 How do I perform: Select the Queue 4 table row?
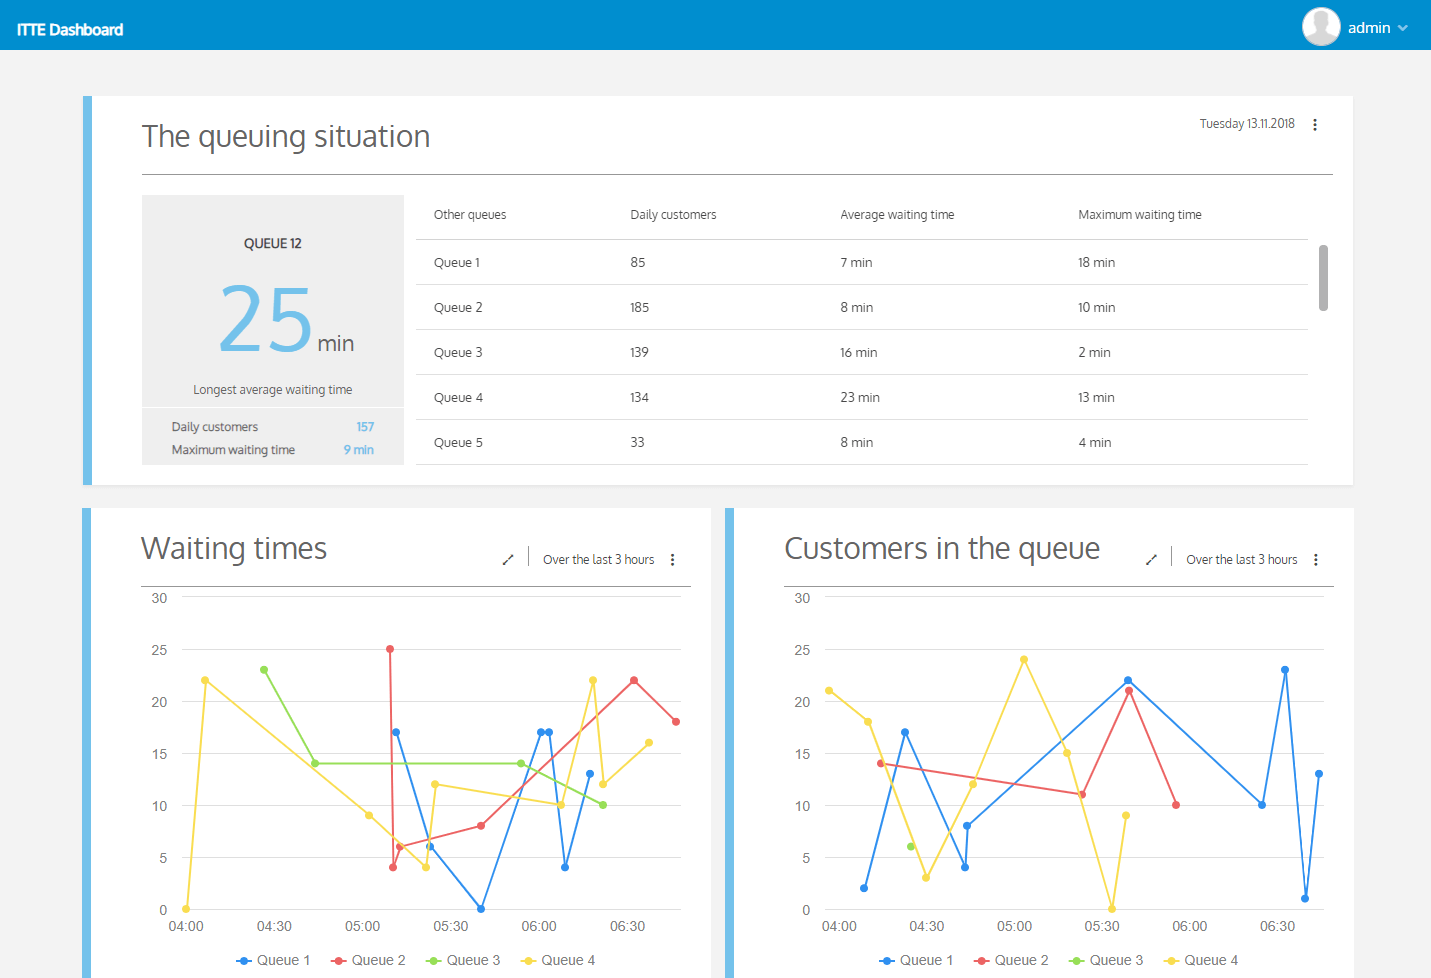click(x=862, y=397)
